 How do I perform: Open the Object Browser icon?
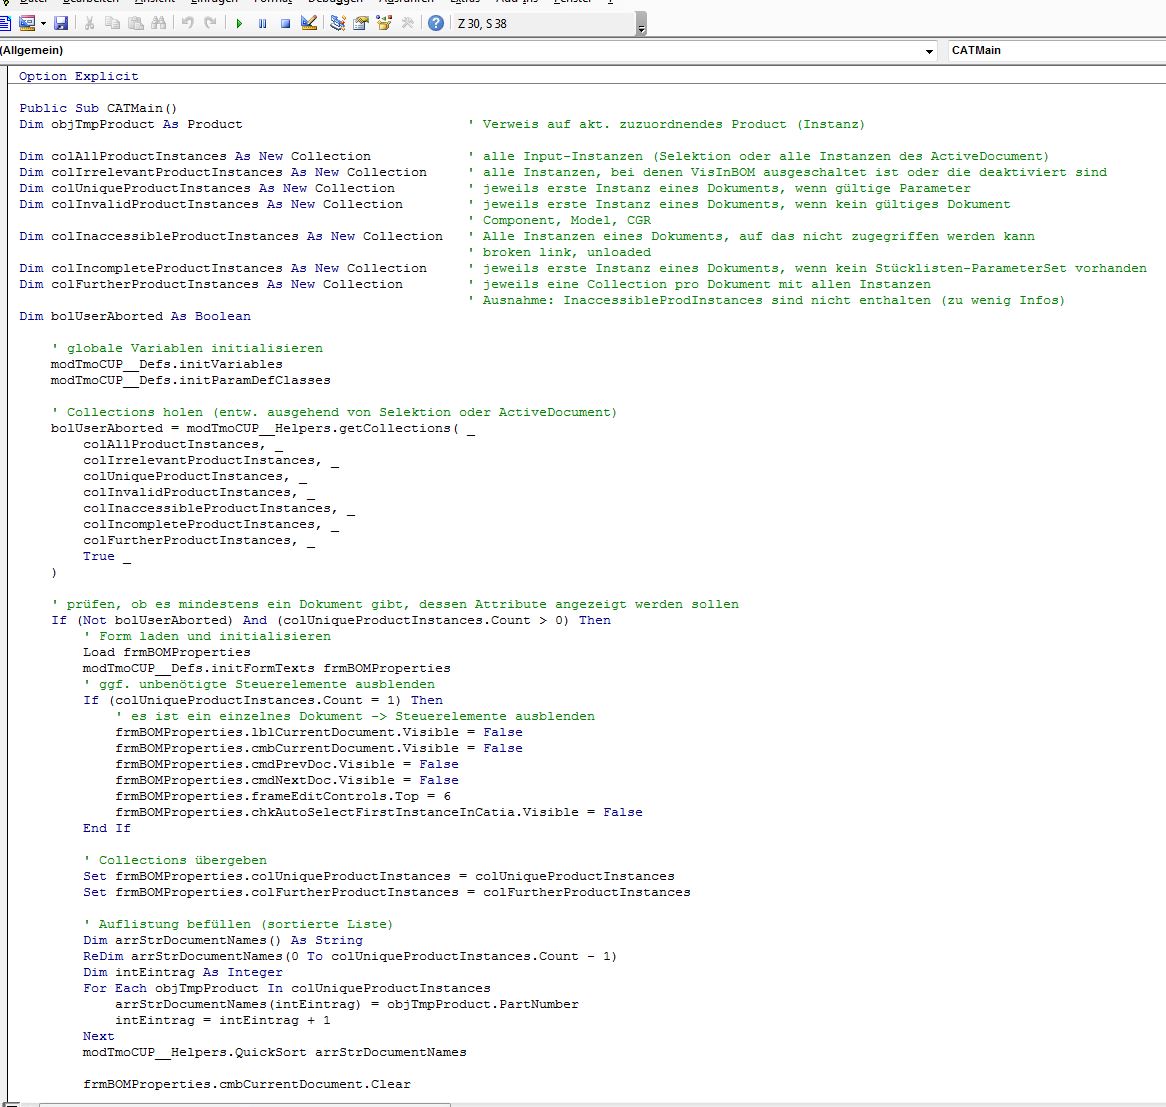click(384, 23)
